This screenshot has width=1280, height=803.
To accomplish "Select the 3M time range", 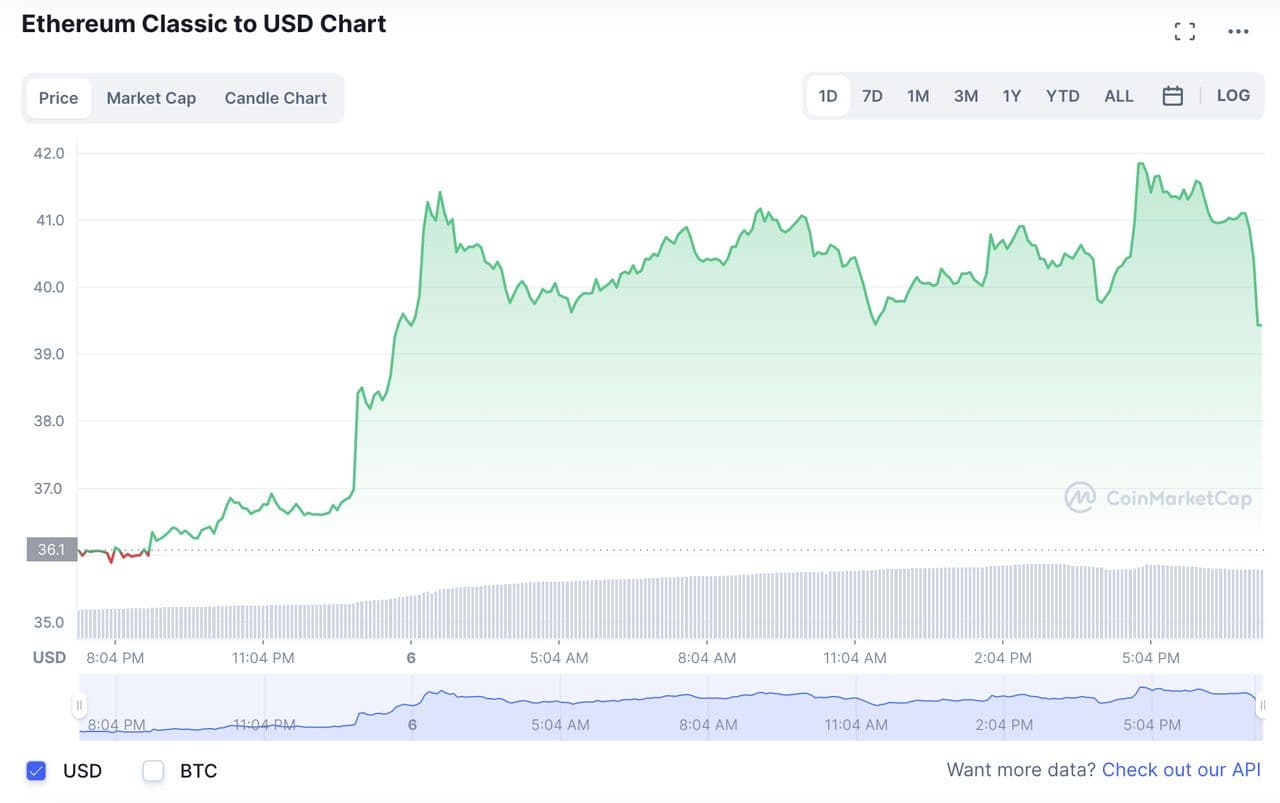I will coord(965,96).
